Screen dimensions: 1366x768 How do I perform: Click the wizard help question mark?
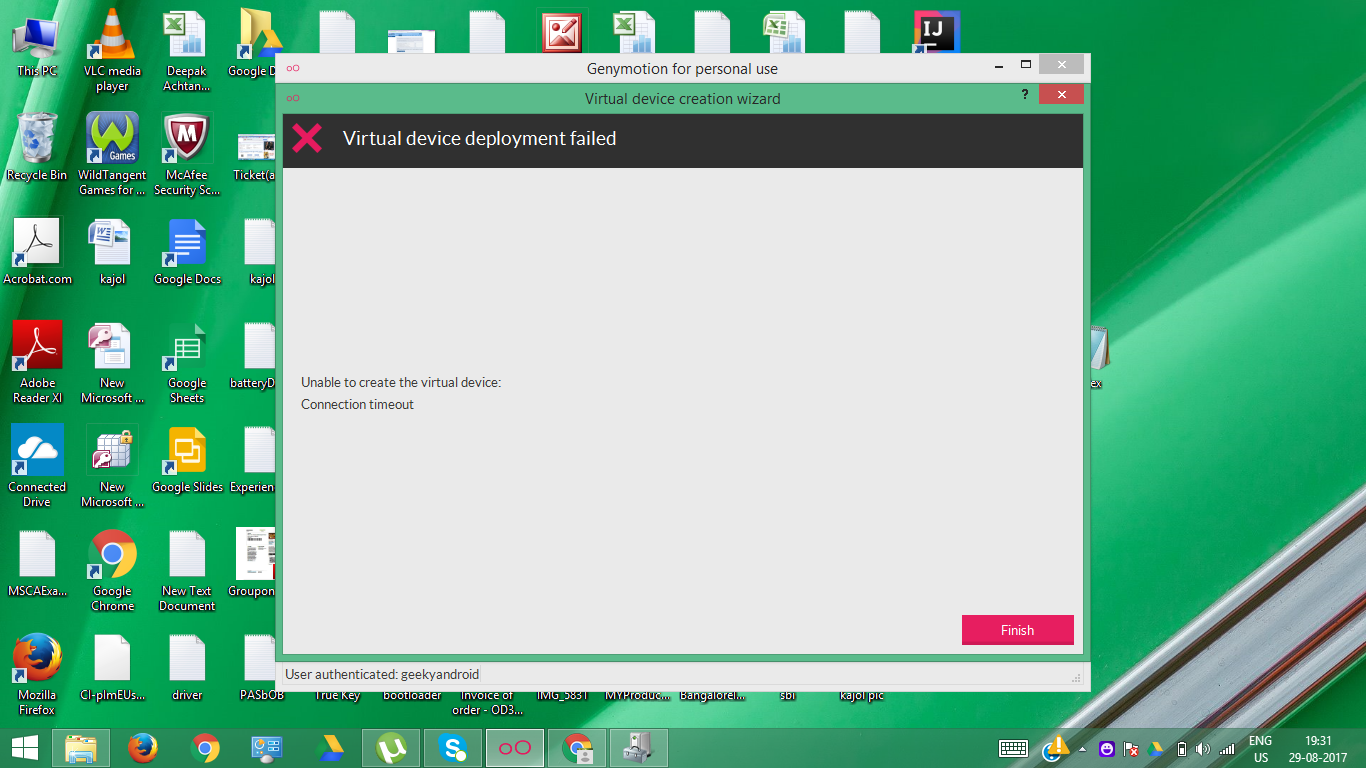coord(1025,95)
